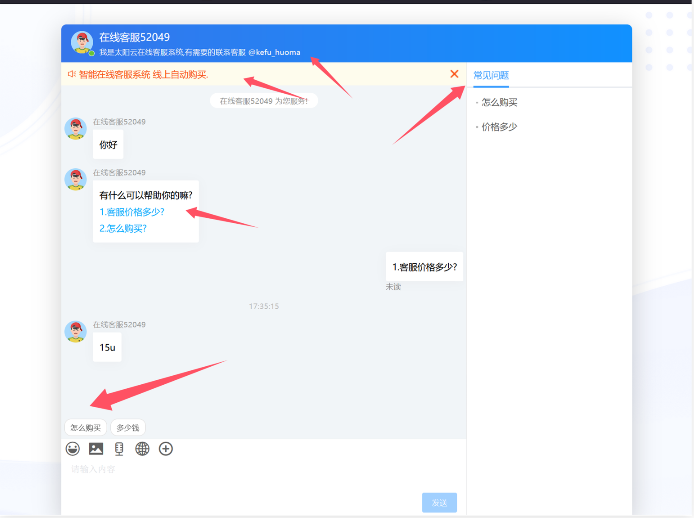Click the 有什么可以帮助你的嘛? message text

coord(146,195)
